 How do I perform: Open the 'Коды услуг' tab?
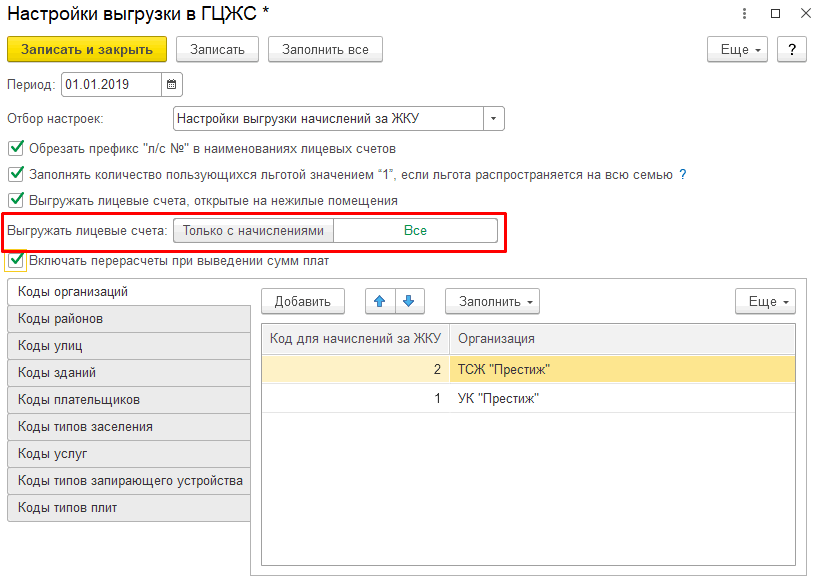128,453
